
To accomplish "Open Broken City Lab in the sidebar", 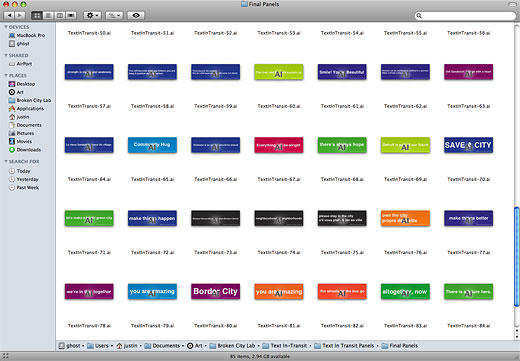I will click(30, 100).
